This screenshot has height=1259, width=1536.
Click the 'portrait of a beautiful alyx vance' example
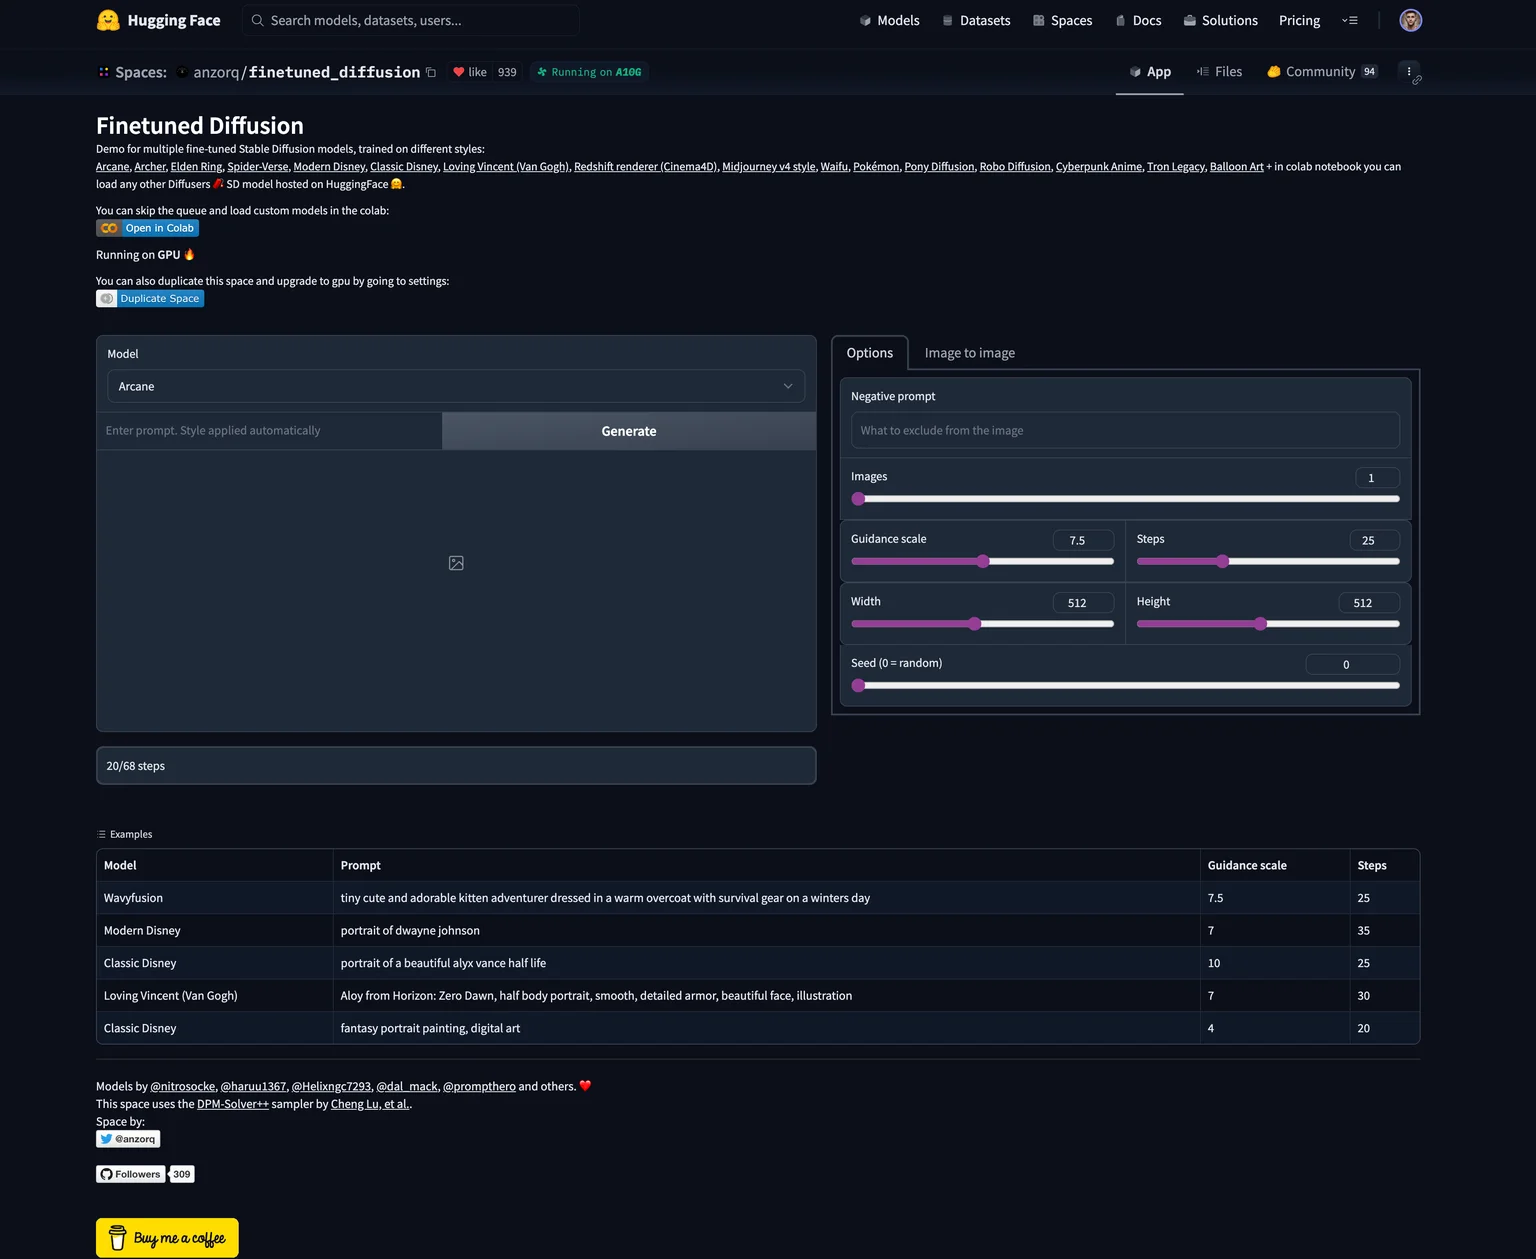pos(758,963)
